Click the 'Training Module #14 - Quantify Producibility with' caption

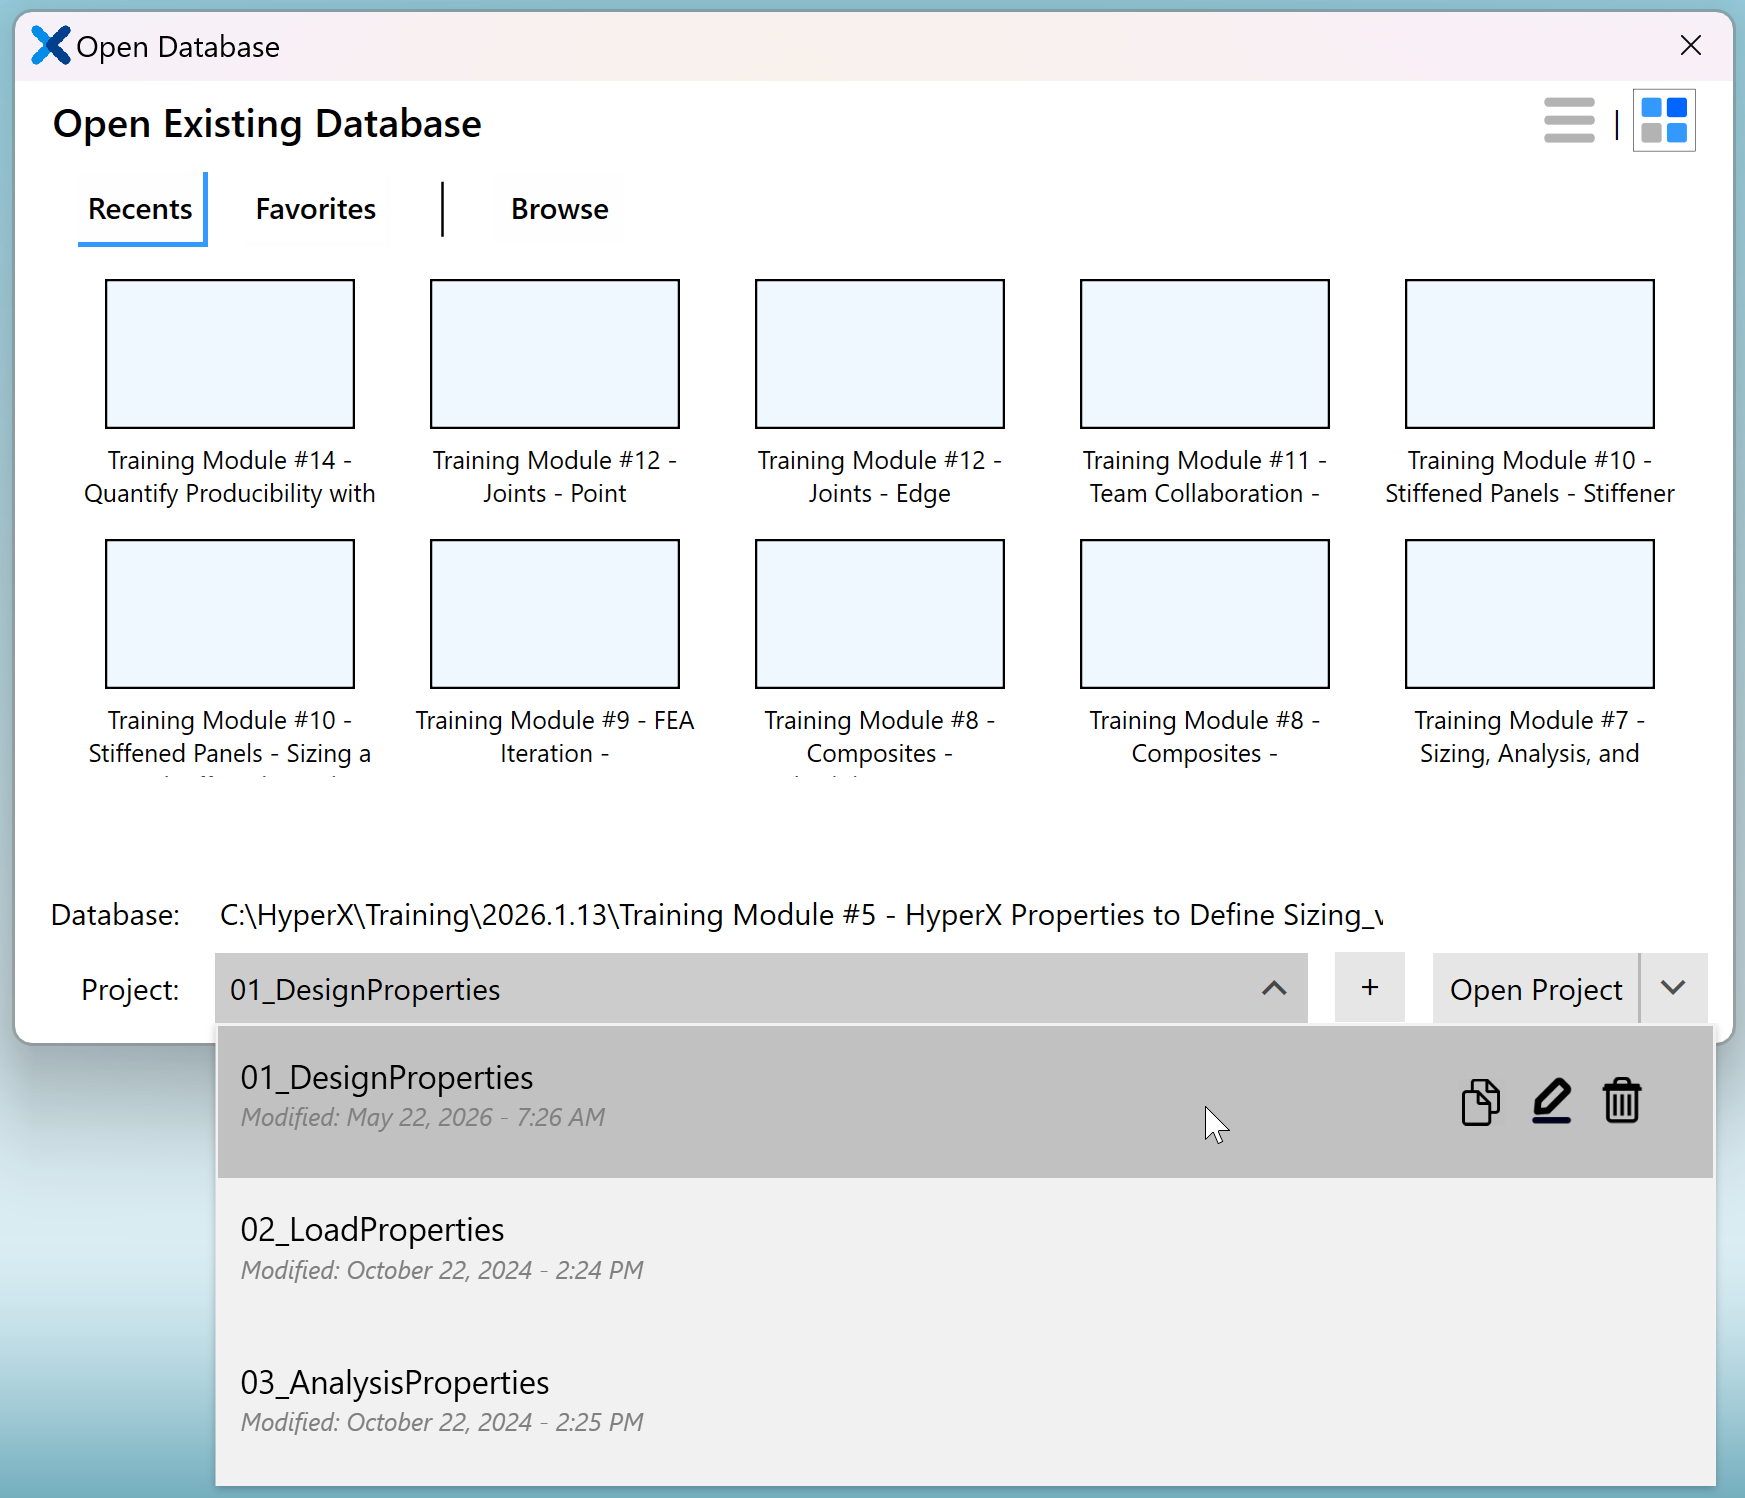[x=230, y=477]
